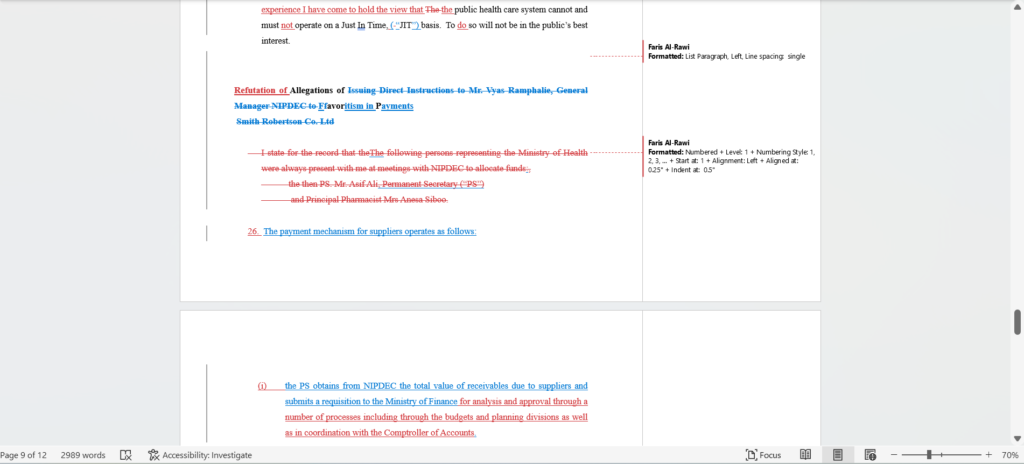This screenshot has width=1024, height=464.
Task: Click the revision bar beside paragraph 26
Action: coord(207,232)
